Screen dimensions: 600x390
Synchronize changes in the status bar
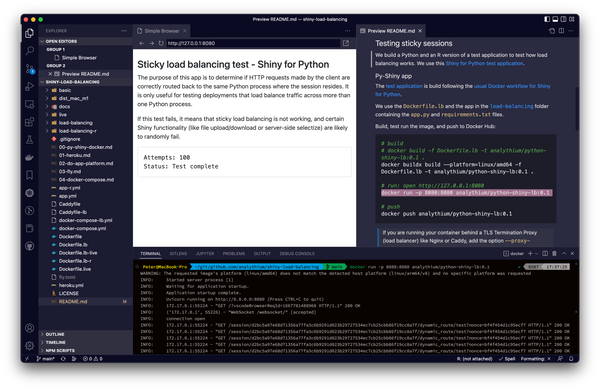coord(63,359)
